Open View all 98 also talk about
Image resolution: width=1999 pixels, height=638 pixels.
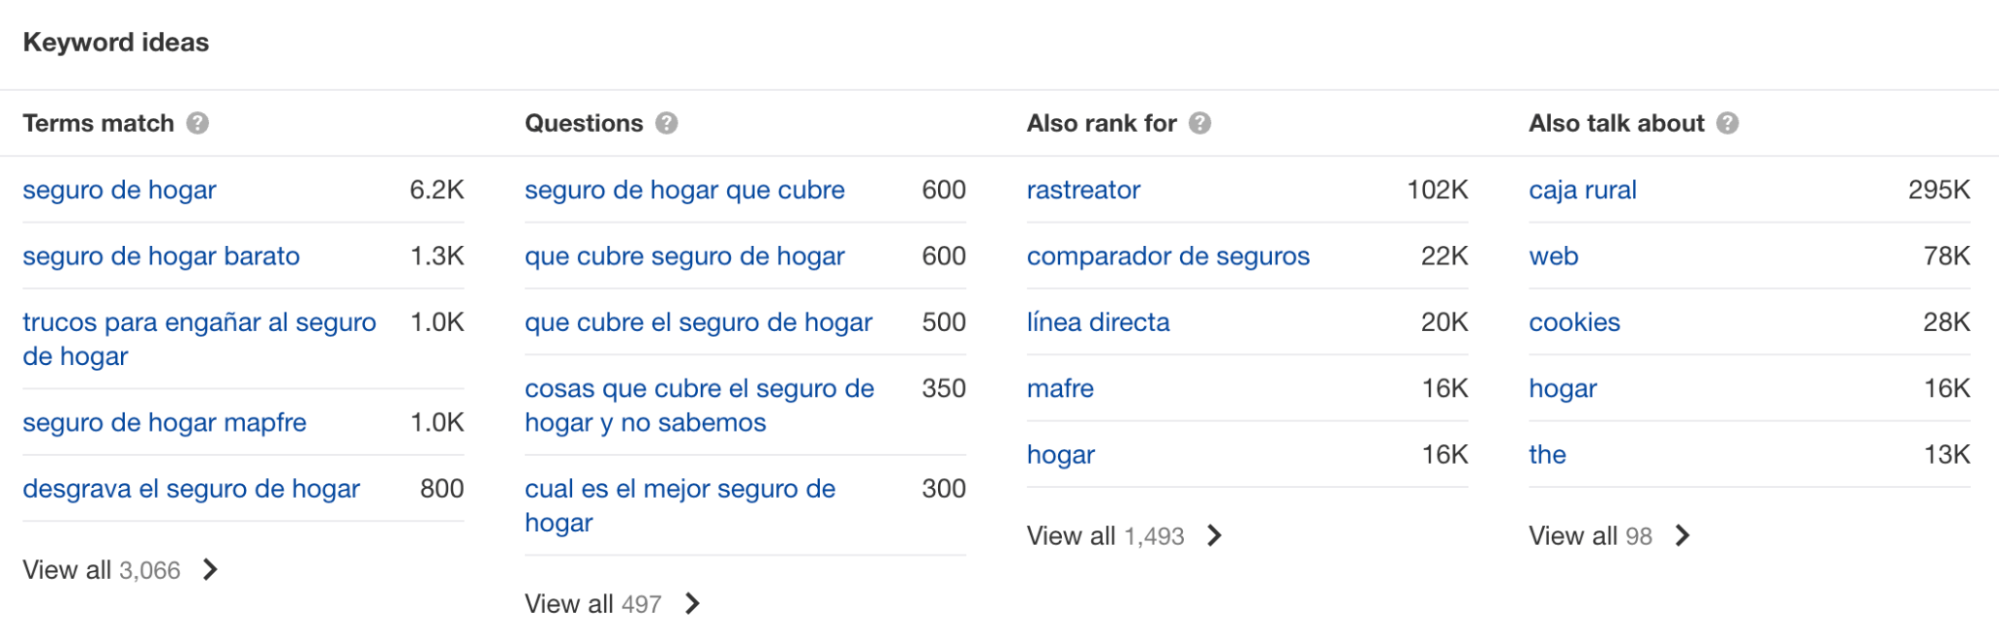click(1609, 536)
